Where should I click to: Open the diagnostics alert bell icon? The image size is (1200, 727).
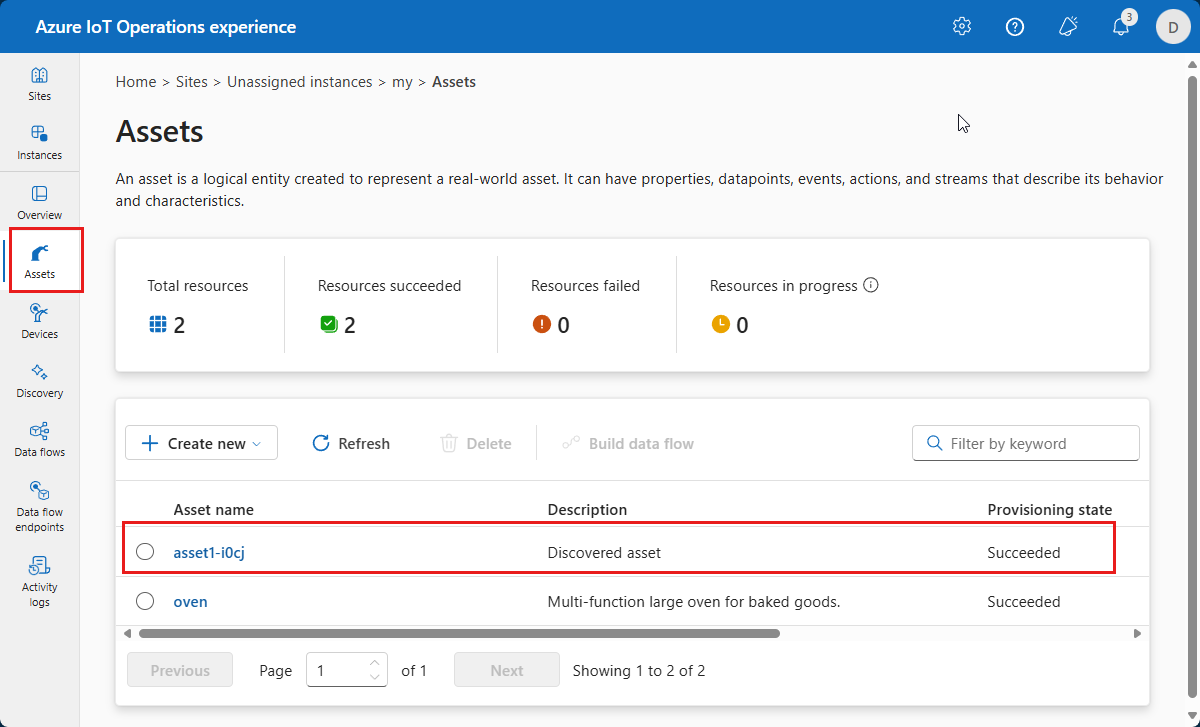pos(1068,27)
